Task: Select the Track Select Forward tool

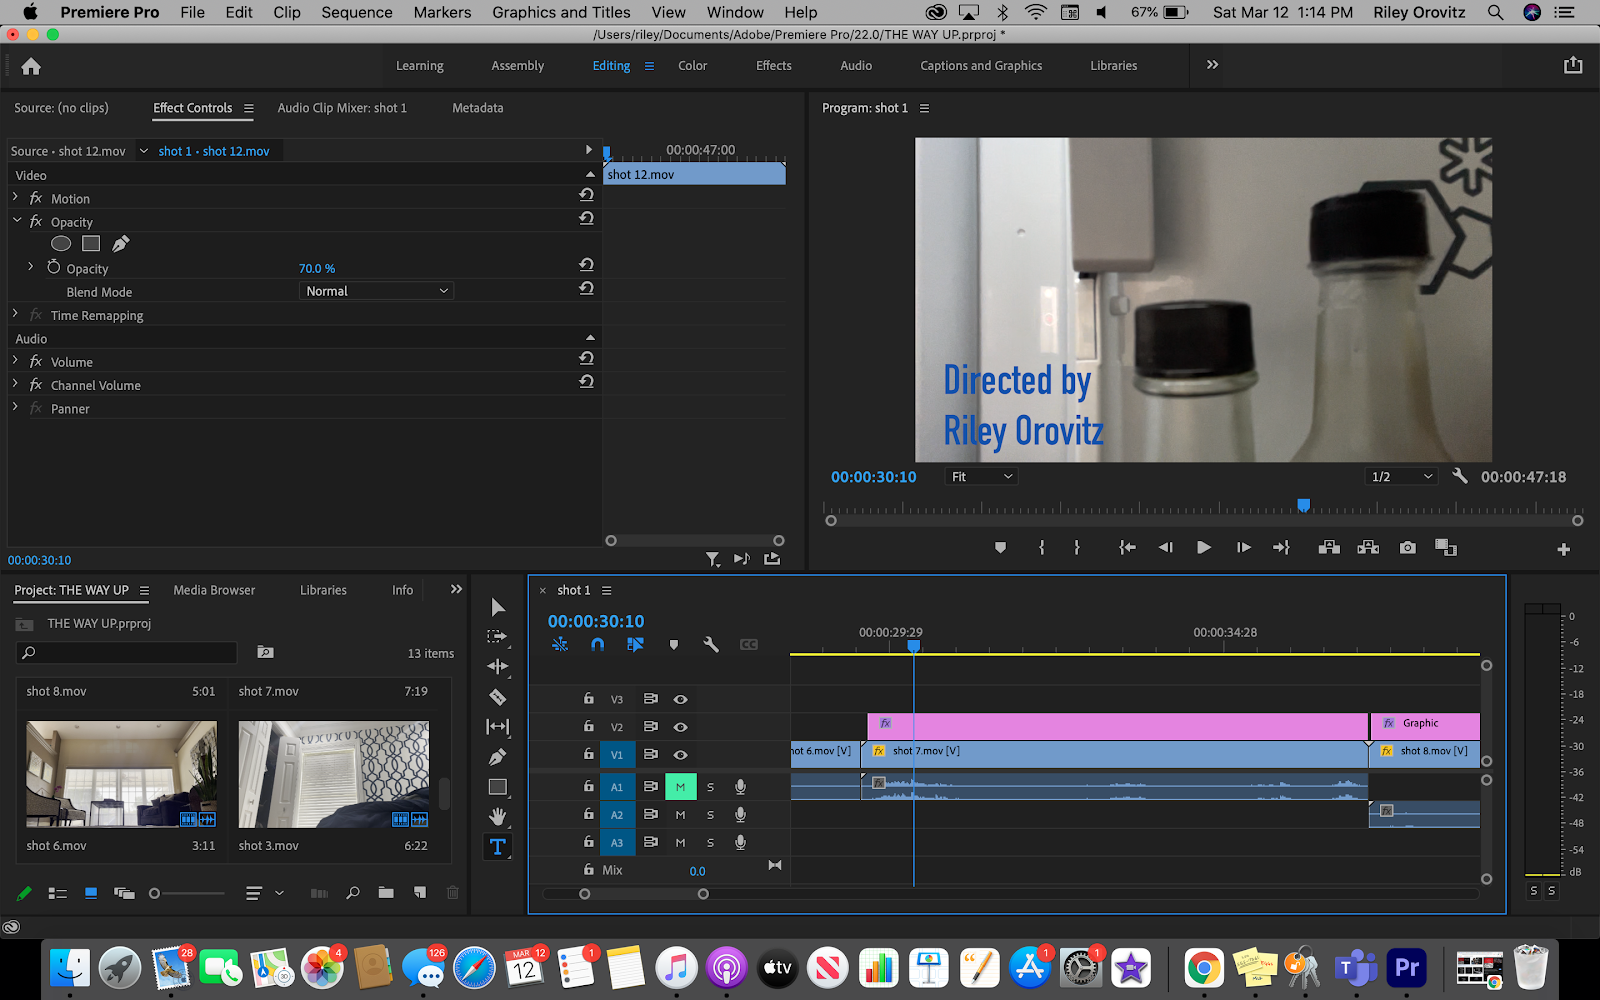Action: click(497, 636)
